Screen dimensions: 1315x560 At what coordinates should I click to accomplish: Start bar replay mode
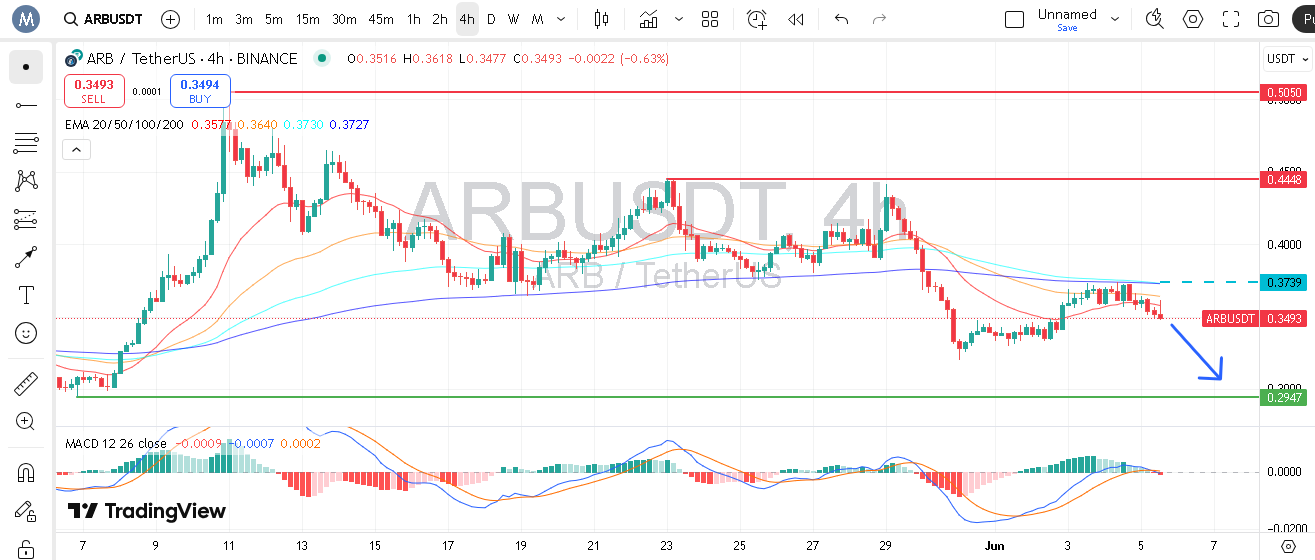click(x=796, y=19)
